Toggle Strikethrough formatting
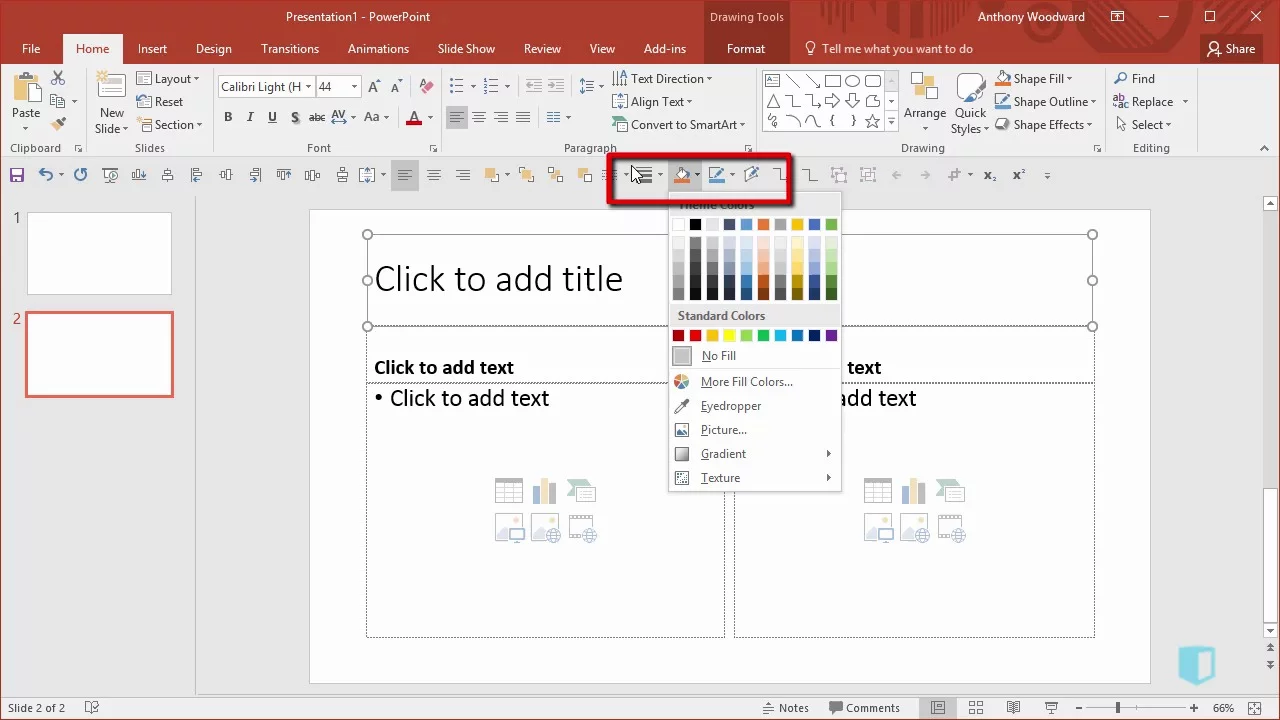Viewport: 1280px width, 720px height. tap(317, 118)
